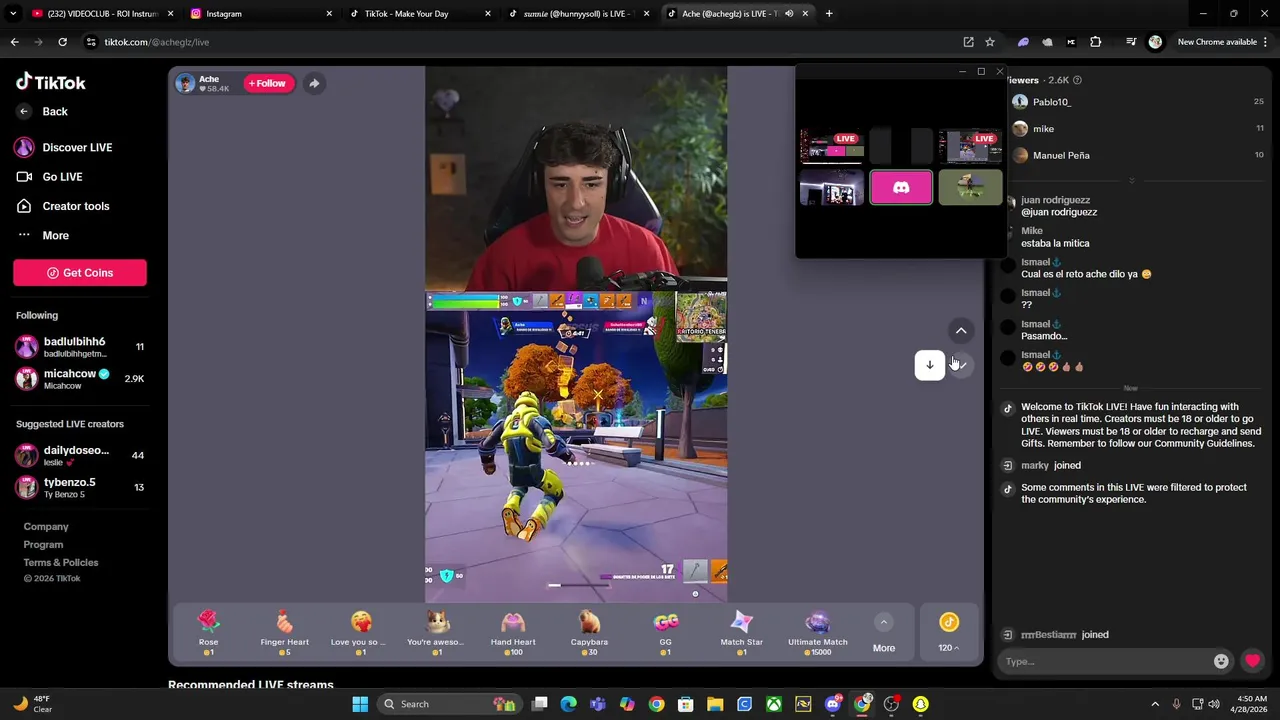Expand the top viewers list chevron
The height and width of the screenshot is (720, 1280).
(1131, 181)
